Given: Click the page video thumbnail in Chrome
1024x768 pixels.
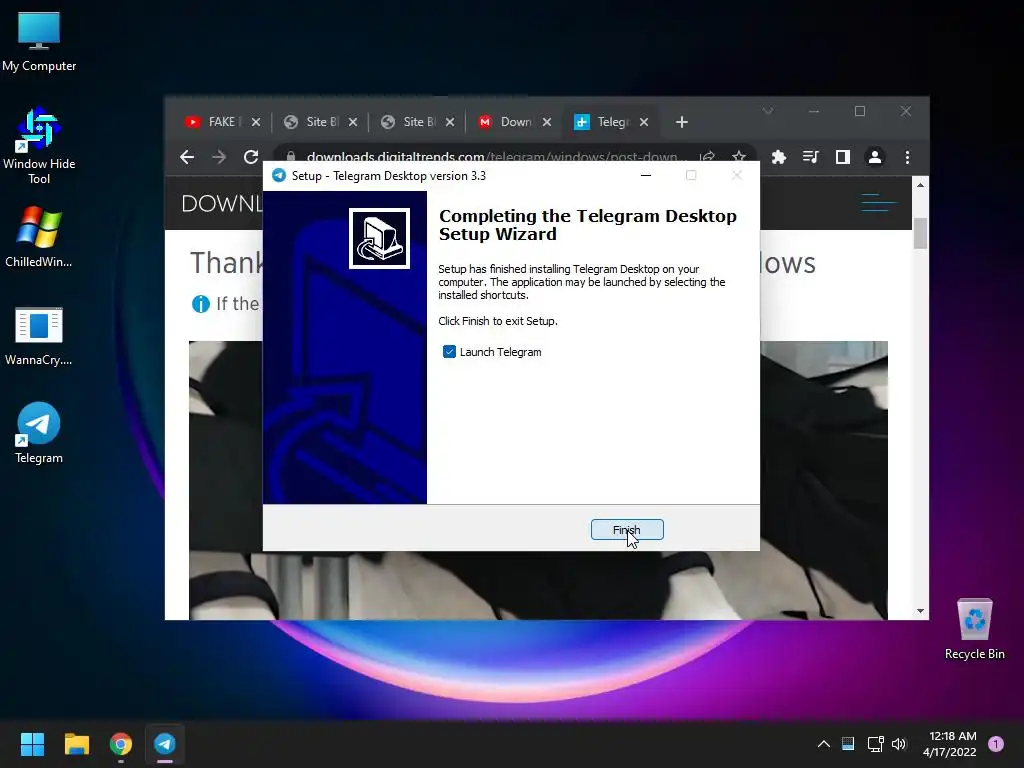Looking at the screenshot, I should coord(538,480).
